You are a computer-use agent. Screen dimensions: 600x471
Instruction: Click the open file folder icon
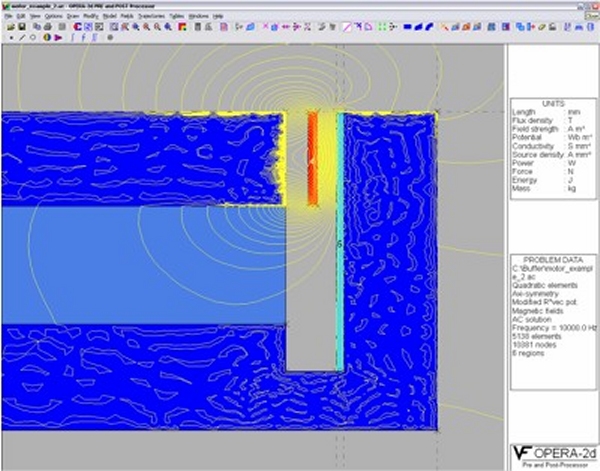click(x=8, y=27)
